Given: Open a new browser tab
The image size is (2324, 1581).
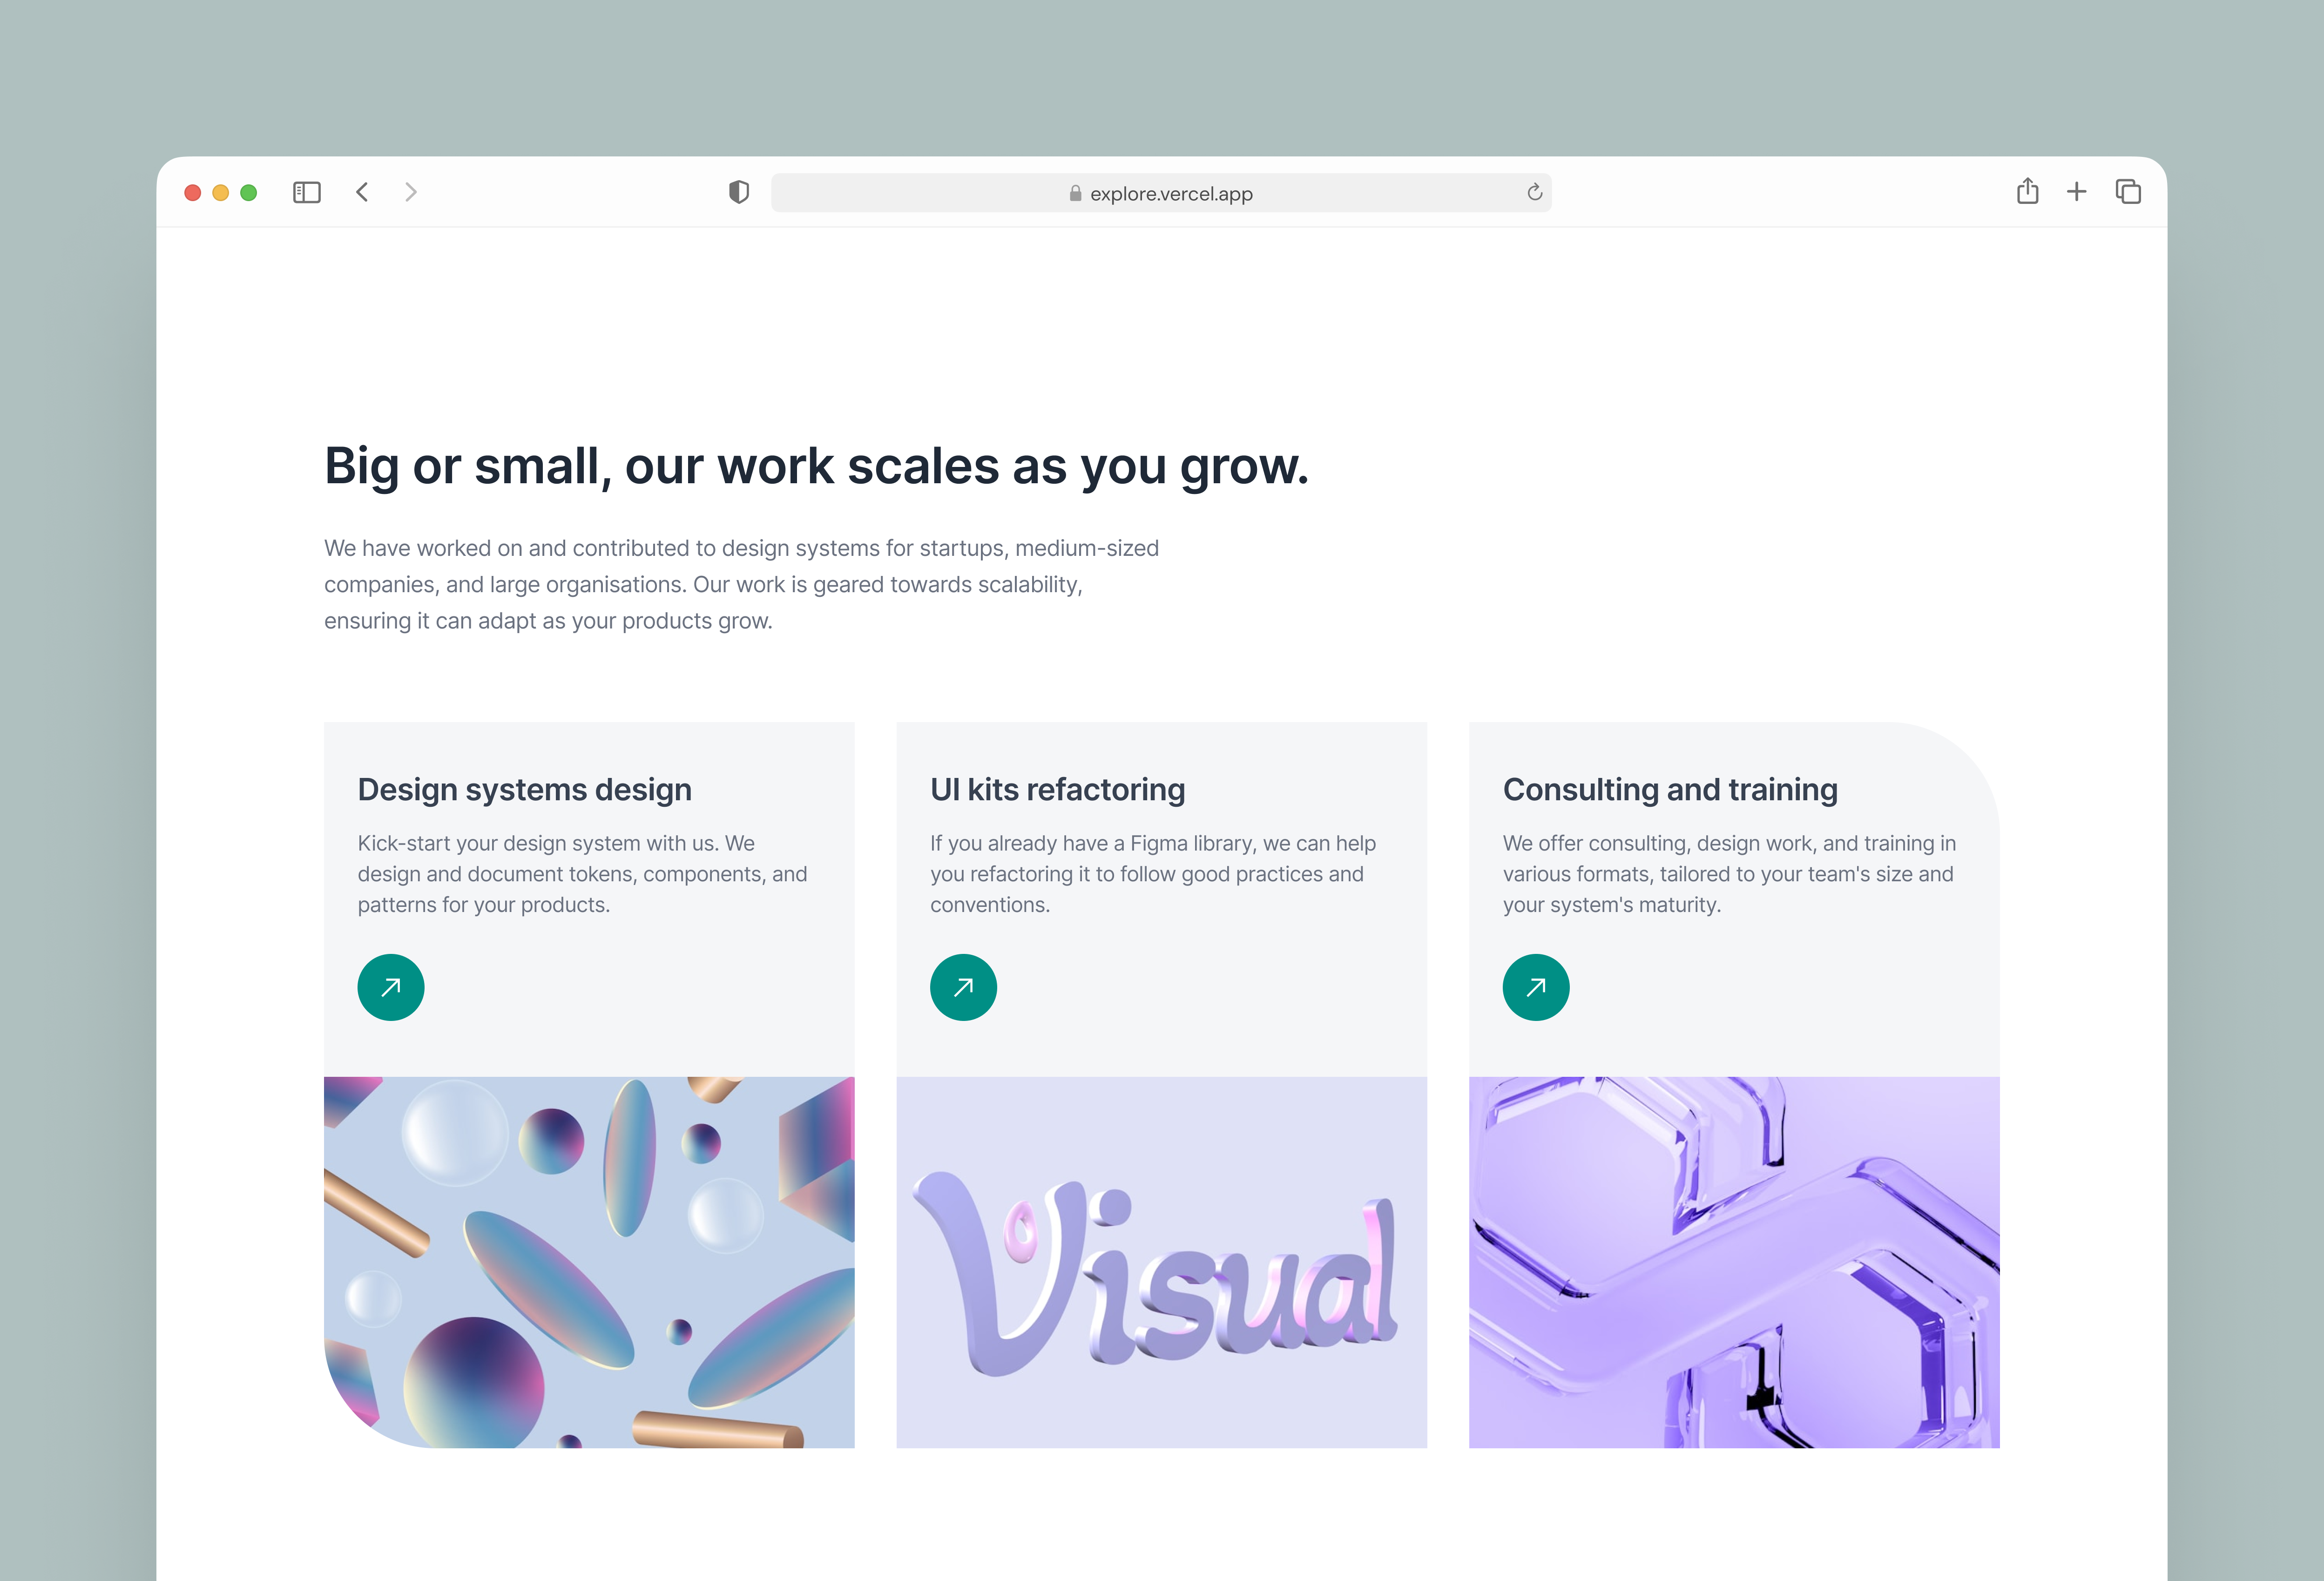Looking at the screenshot, I should 2077,192.
